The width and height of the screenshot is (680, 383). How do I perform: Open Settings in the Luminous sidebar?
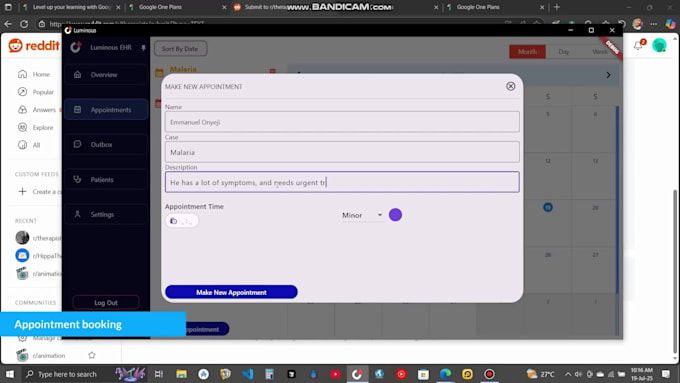pyautogui.click(x=106, y=214)
